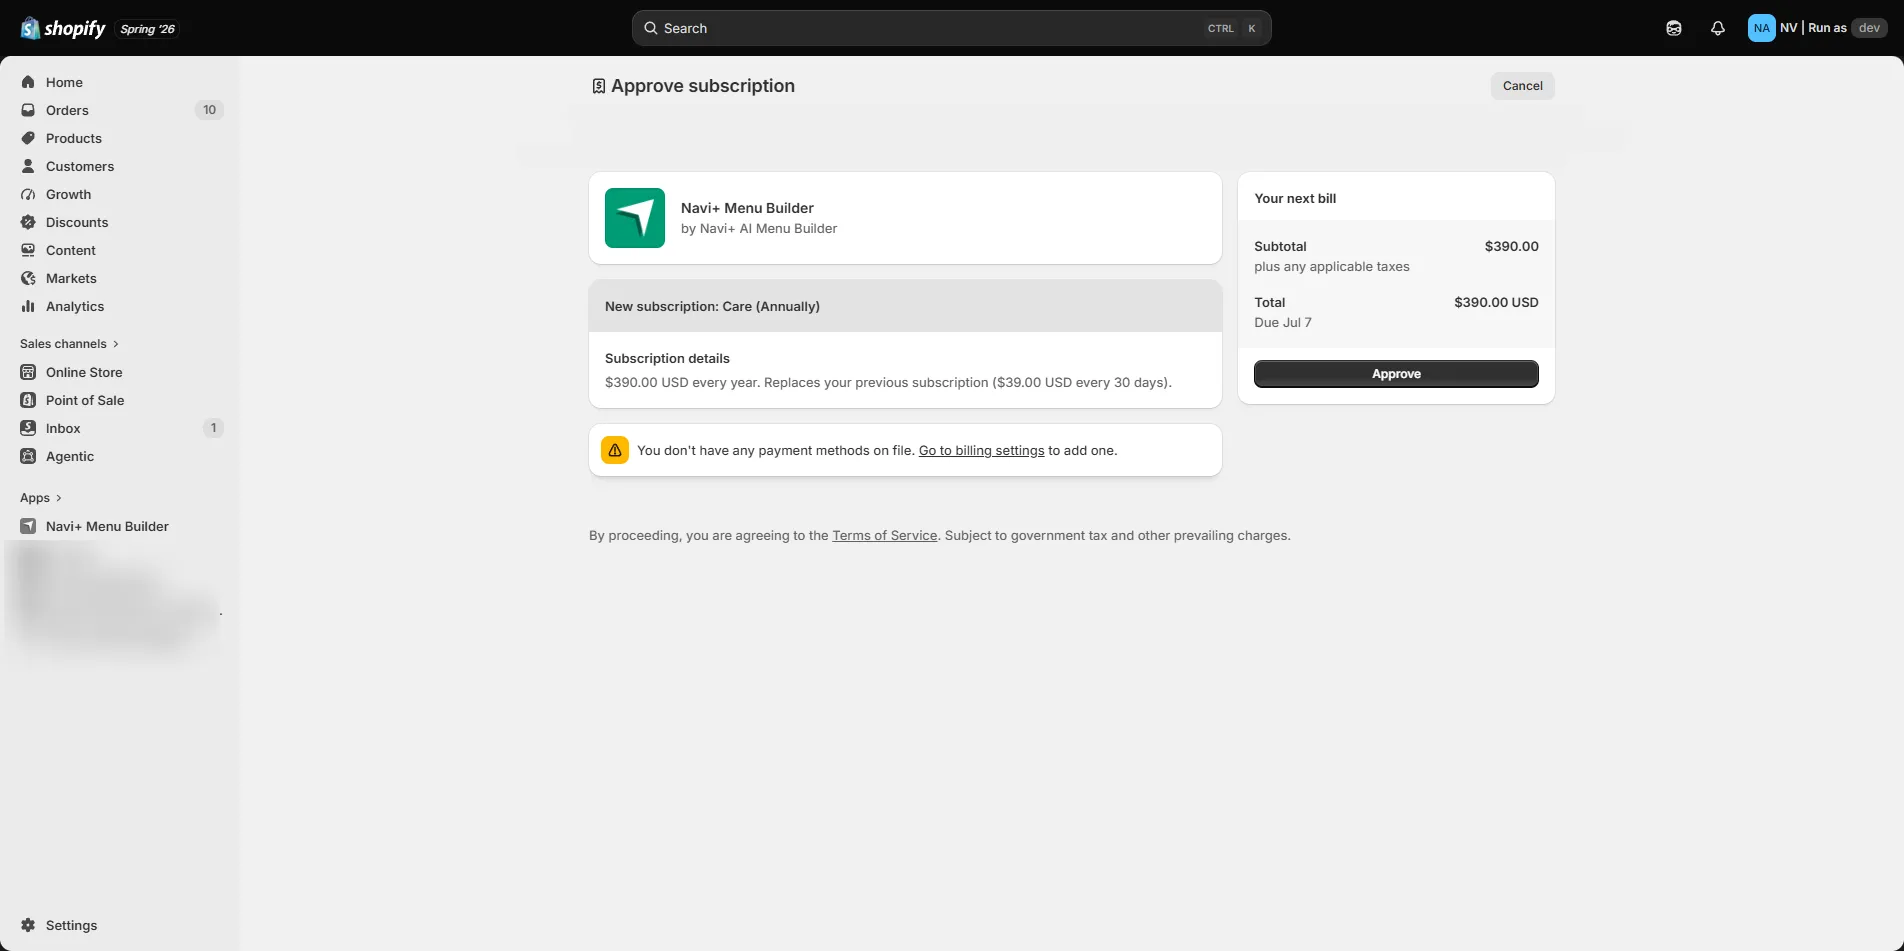Click the Content icon

tap(28, 250)
